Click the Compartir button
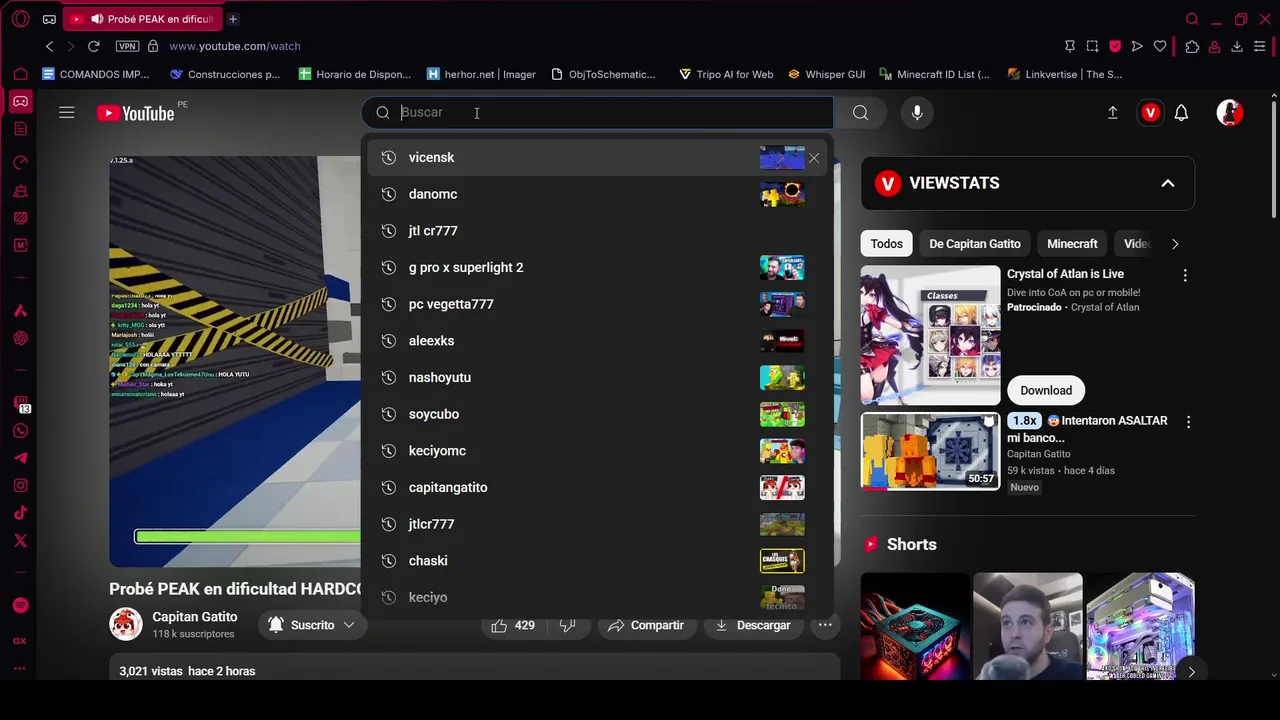This screenshot has width=1280, height=720. click(x=645, y=625)
